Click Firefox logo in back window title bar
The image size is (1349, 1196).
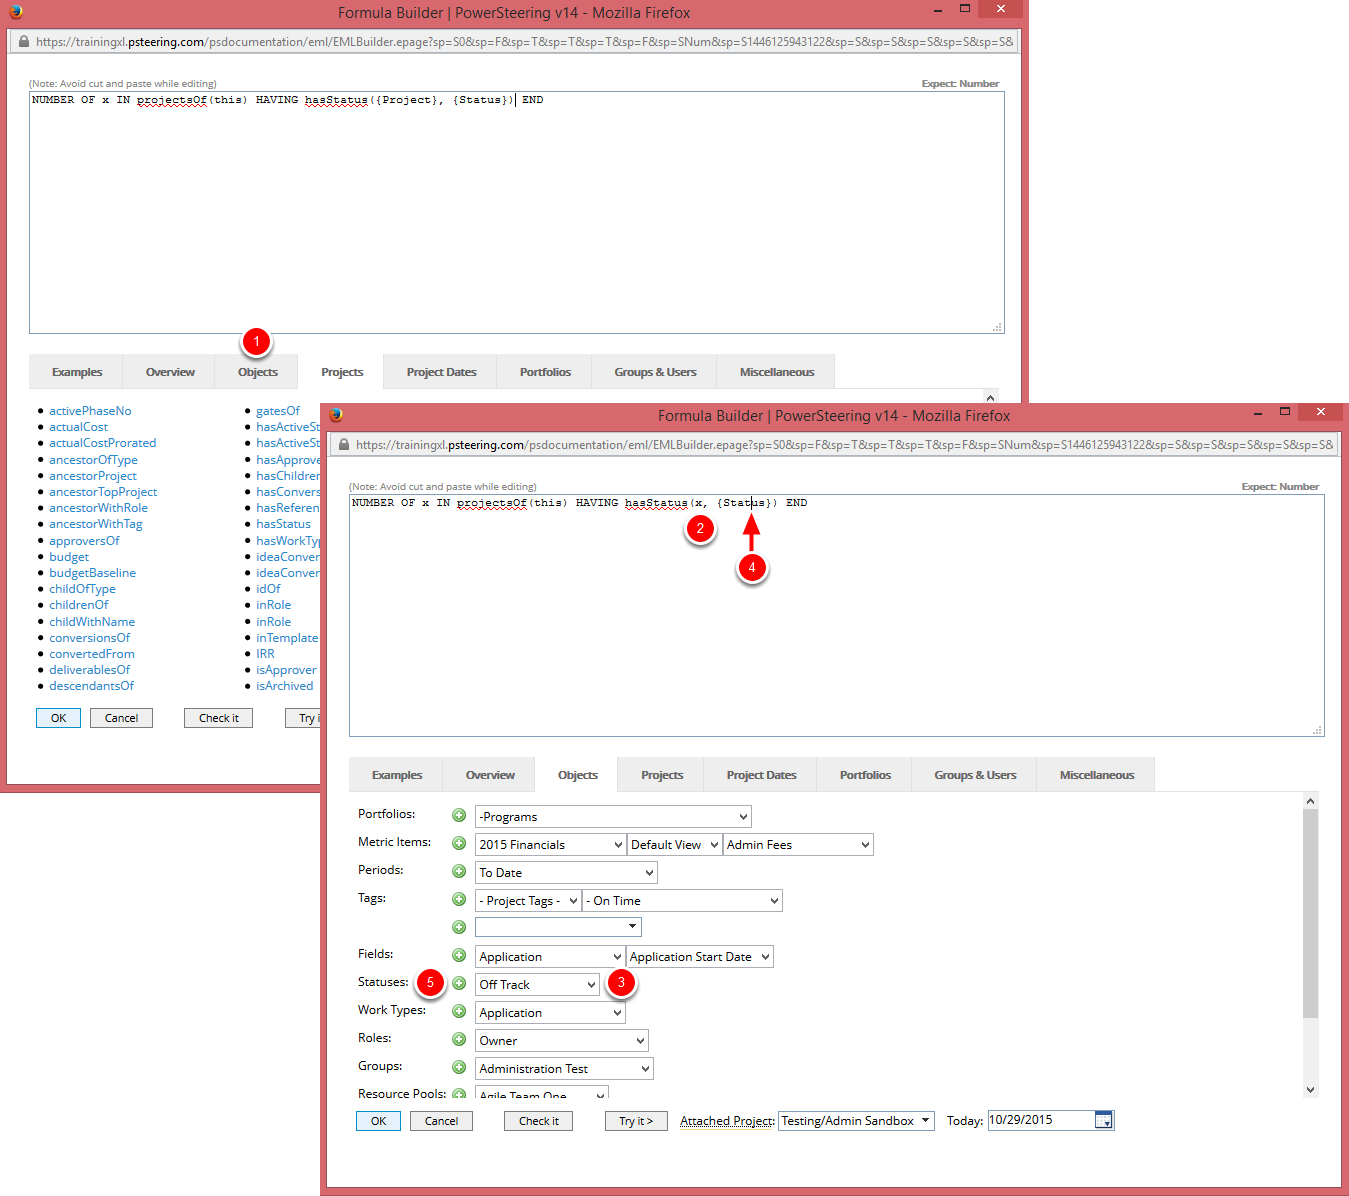(x=16, y=12)
